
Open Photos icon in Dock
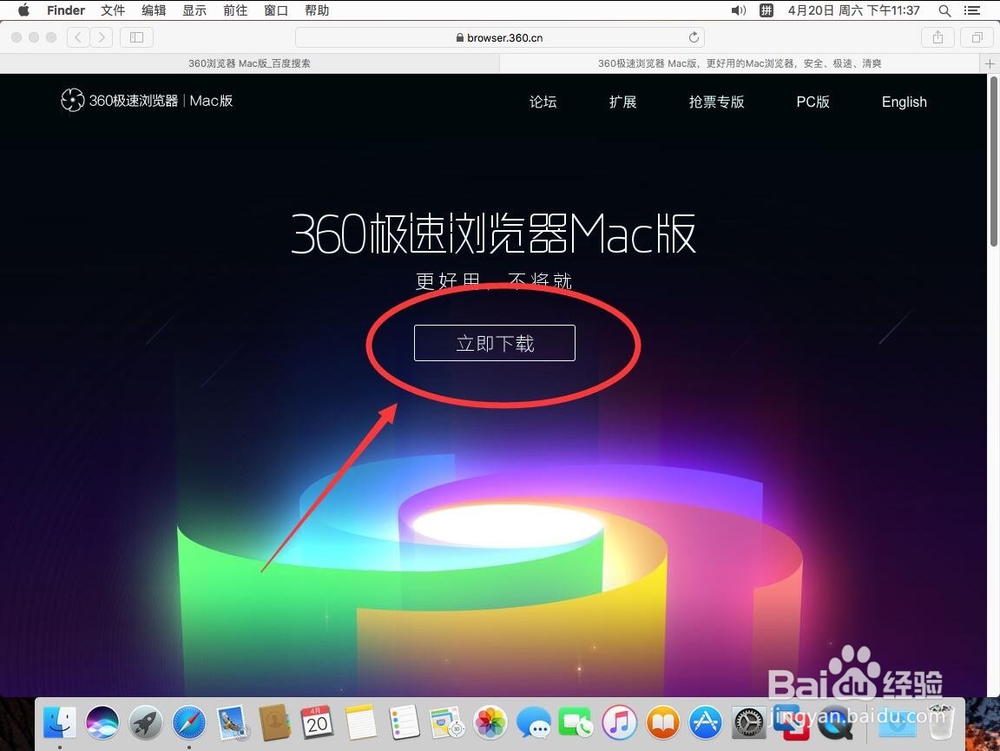(490, 723)
